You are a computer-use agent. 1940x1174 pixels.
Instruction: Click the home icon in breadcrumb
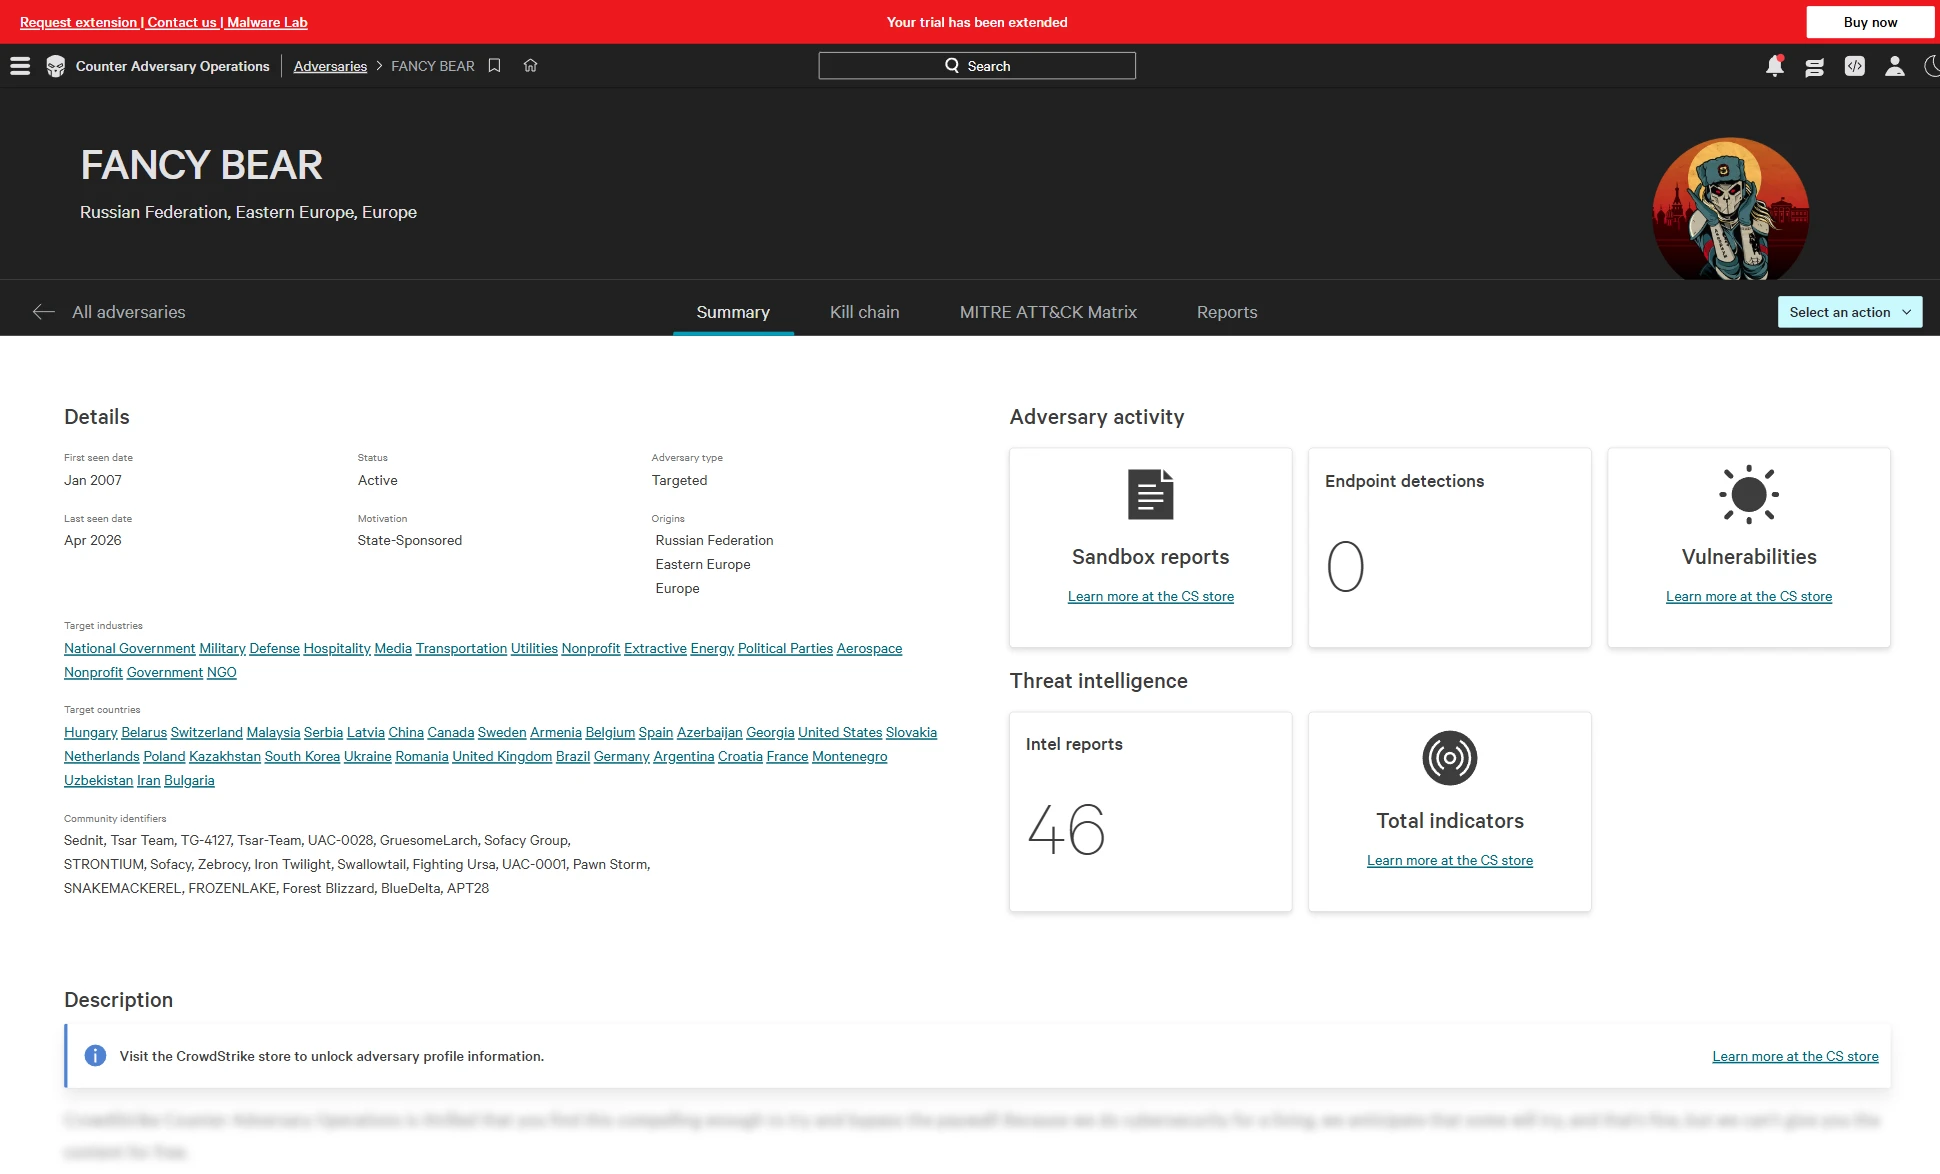531,66
